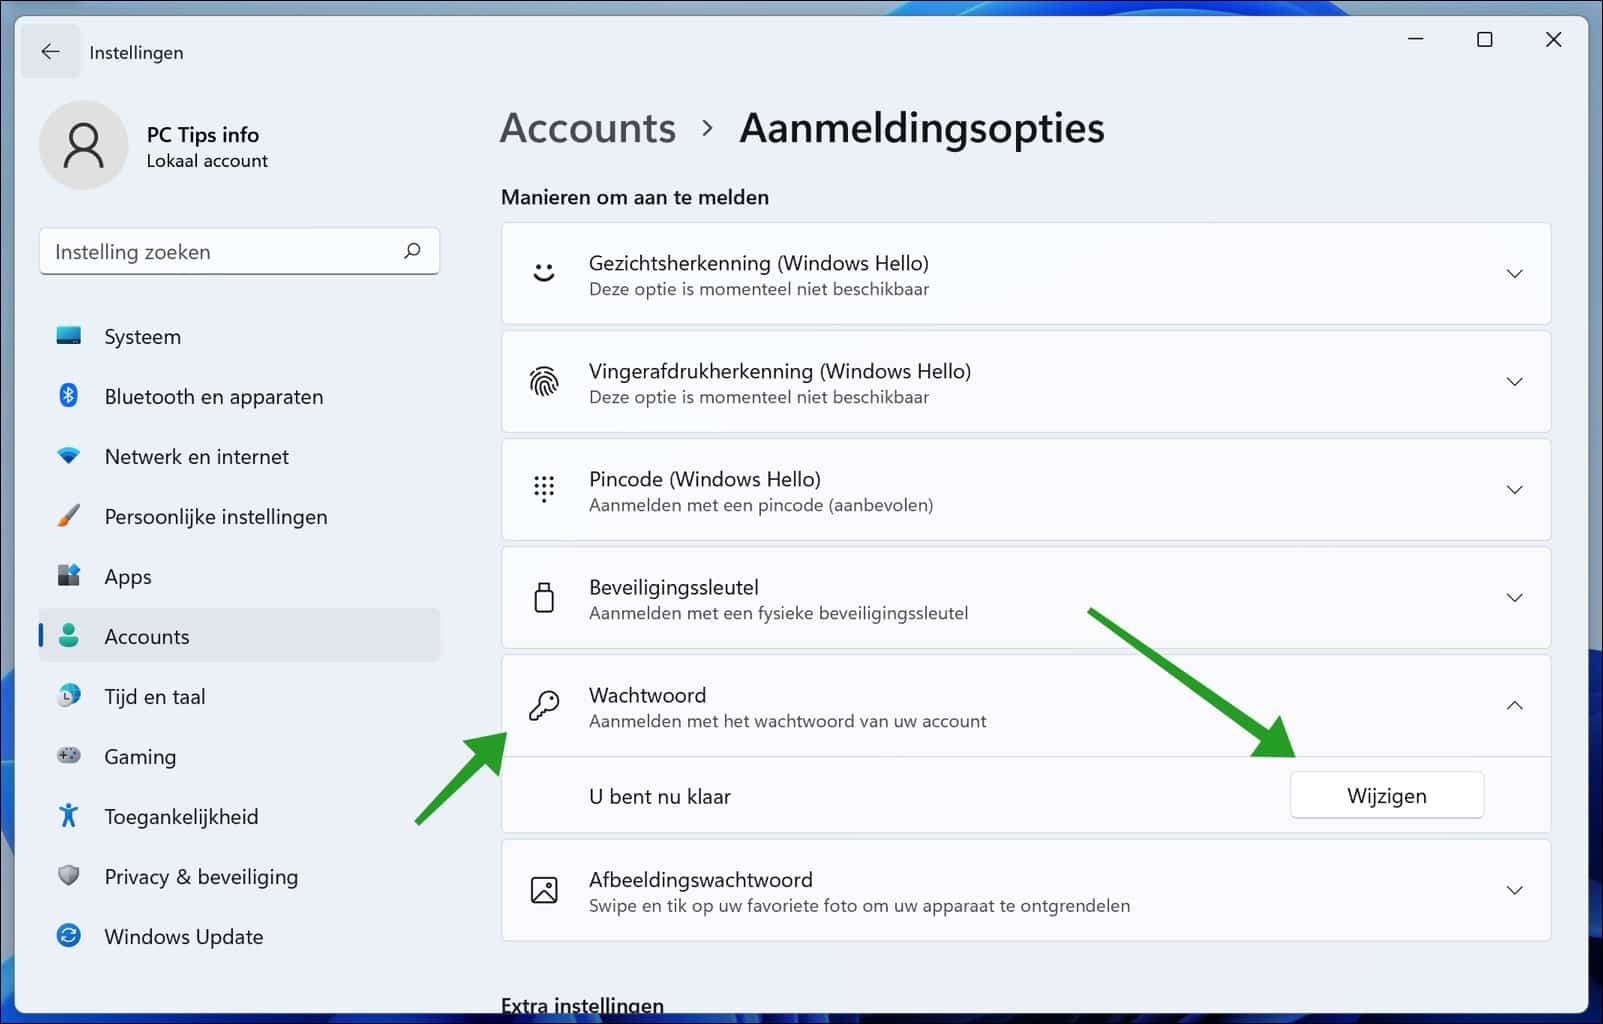
Task: Click the Afbeeldingswachtwoord title text
Action: pyautogui.click(x=700, y=880)
